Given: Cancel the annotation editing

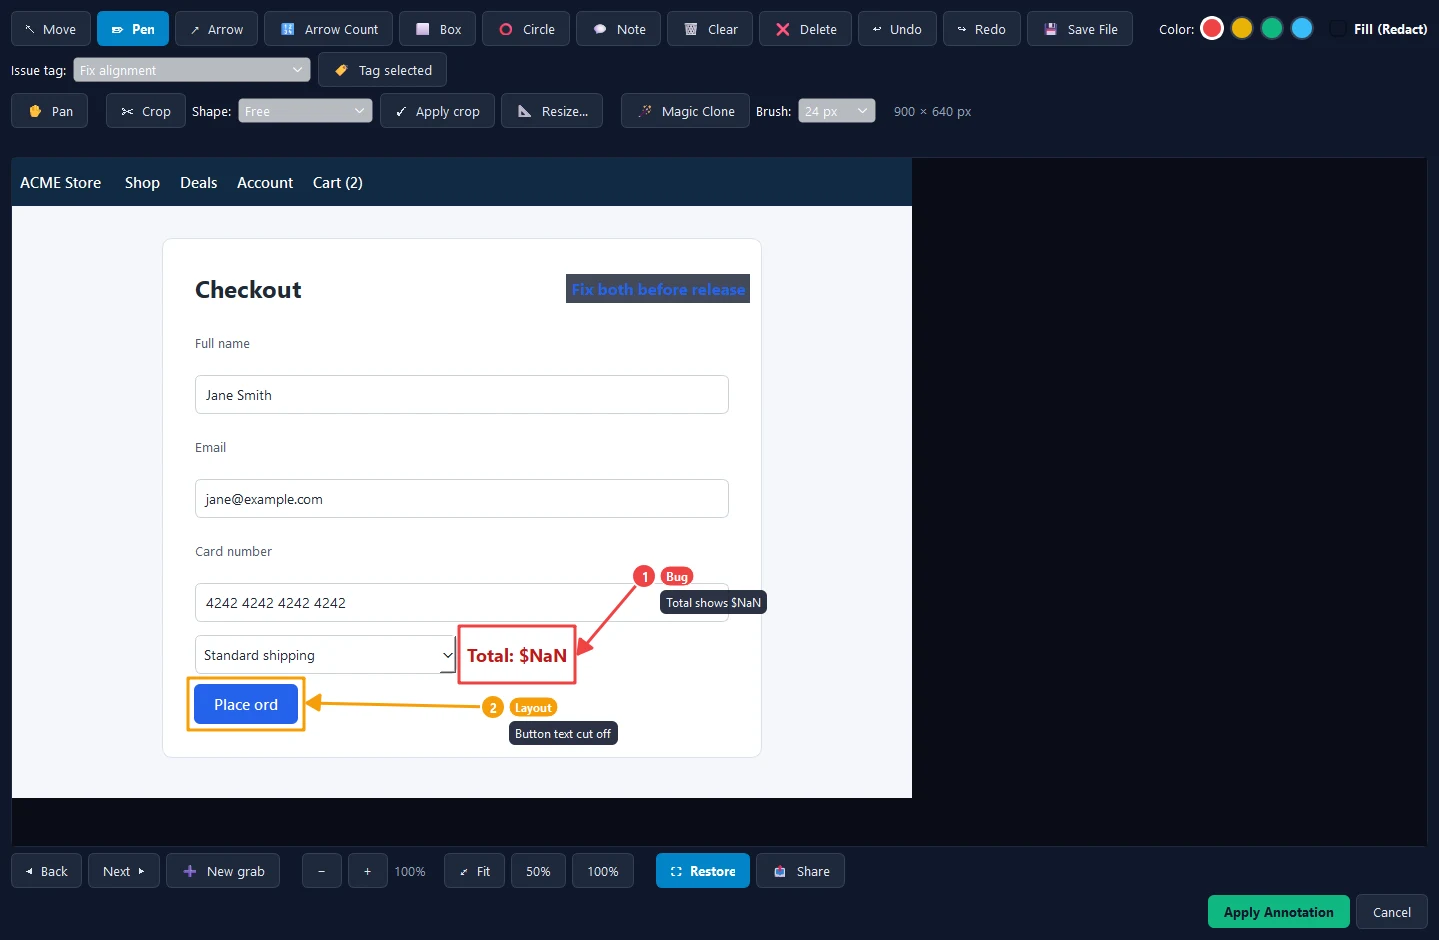Looking at the screenshot, I should coord(1392,912).
